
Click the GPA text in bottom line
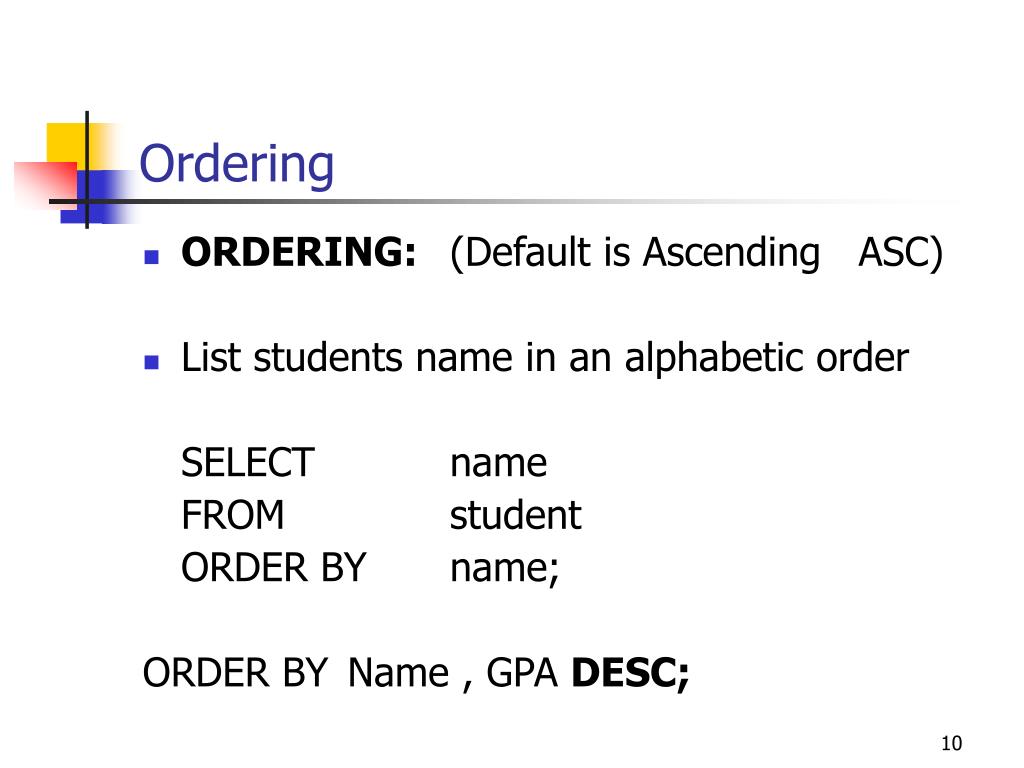click(522, 673)
